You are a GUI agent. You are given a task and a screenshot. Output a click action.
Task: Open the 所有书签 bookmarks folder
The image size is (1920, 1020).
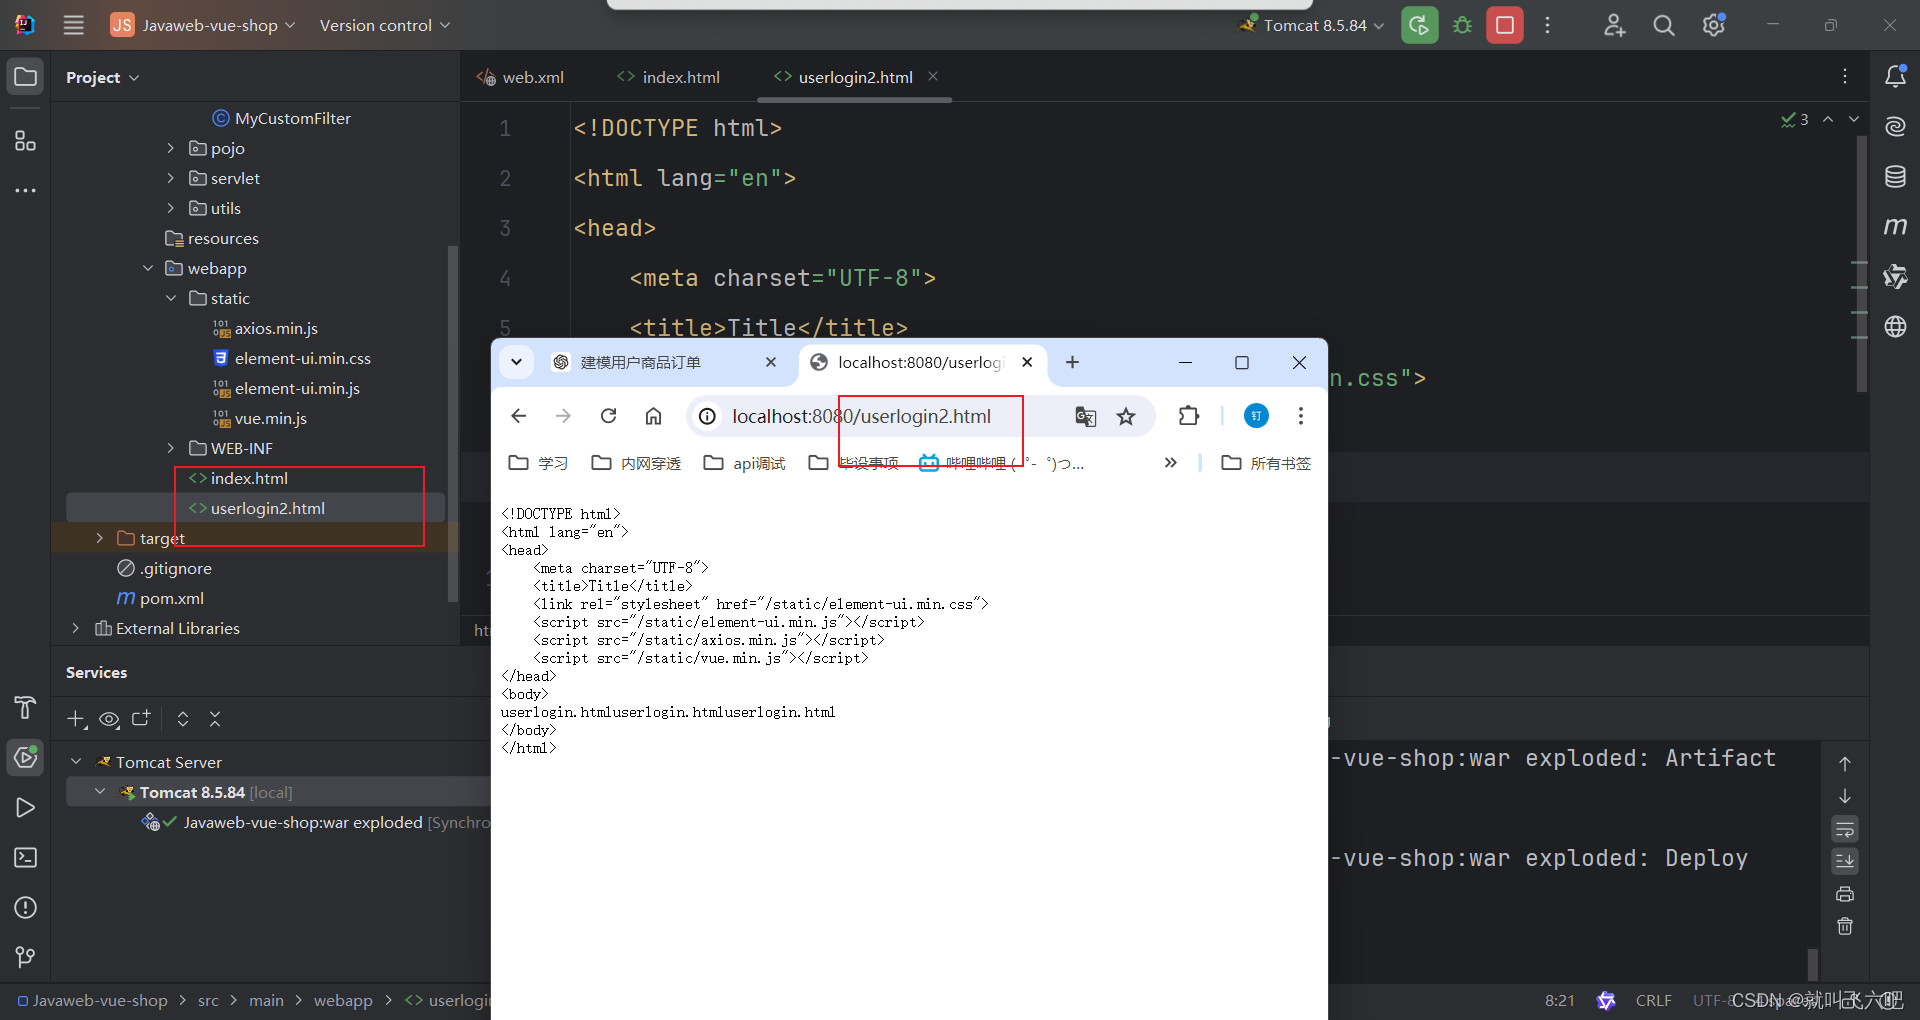(x=1267, y=463)
